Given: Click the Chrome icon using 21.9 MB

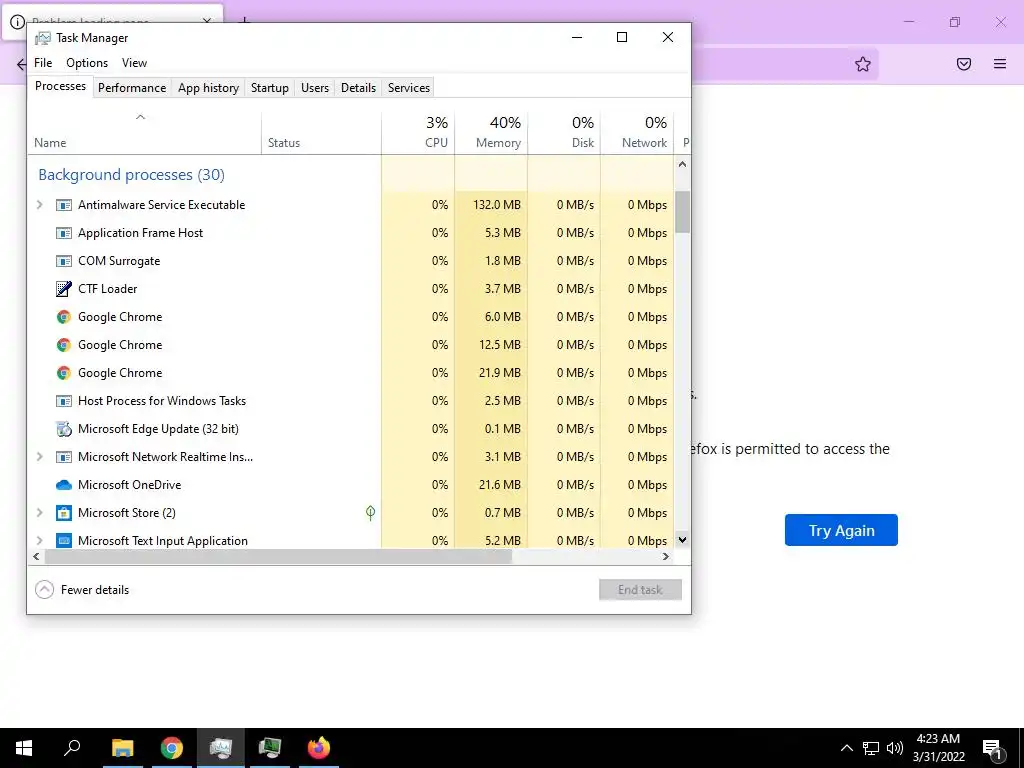Looking at the screenshot, I should [63, 373].
